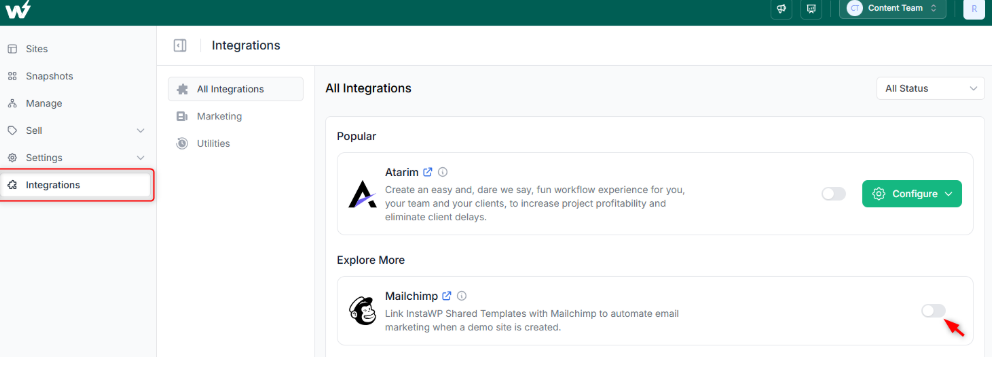
Task: Open the feedback chat icon in header
Action: (810, 9)
